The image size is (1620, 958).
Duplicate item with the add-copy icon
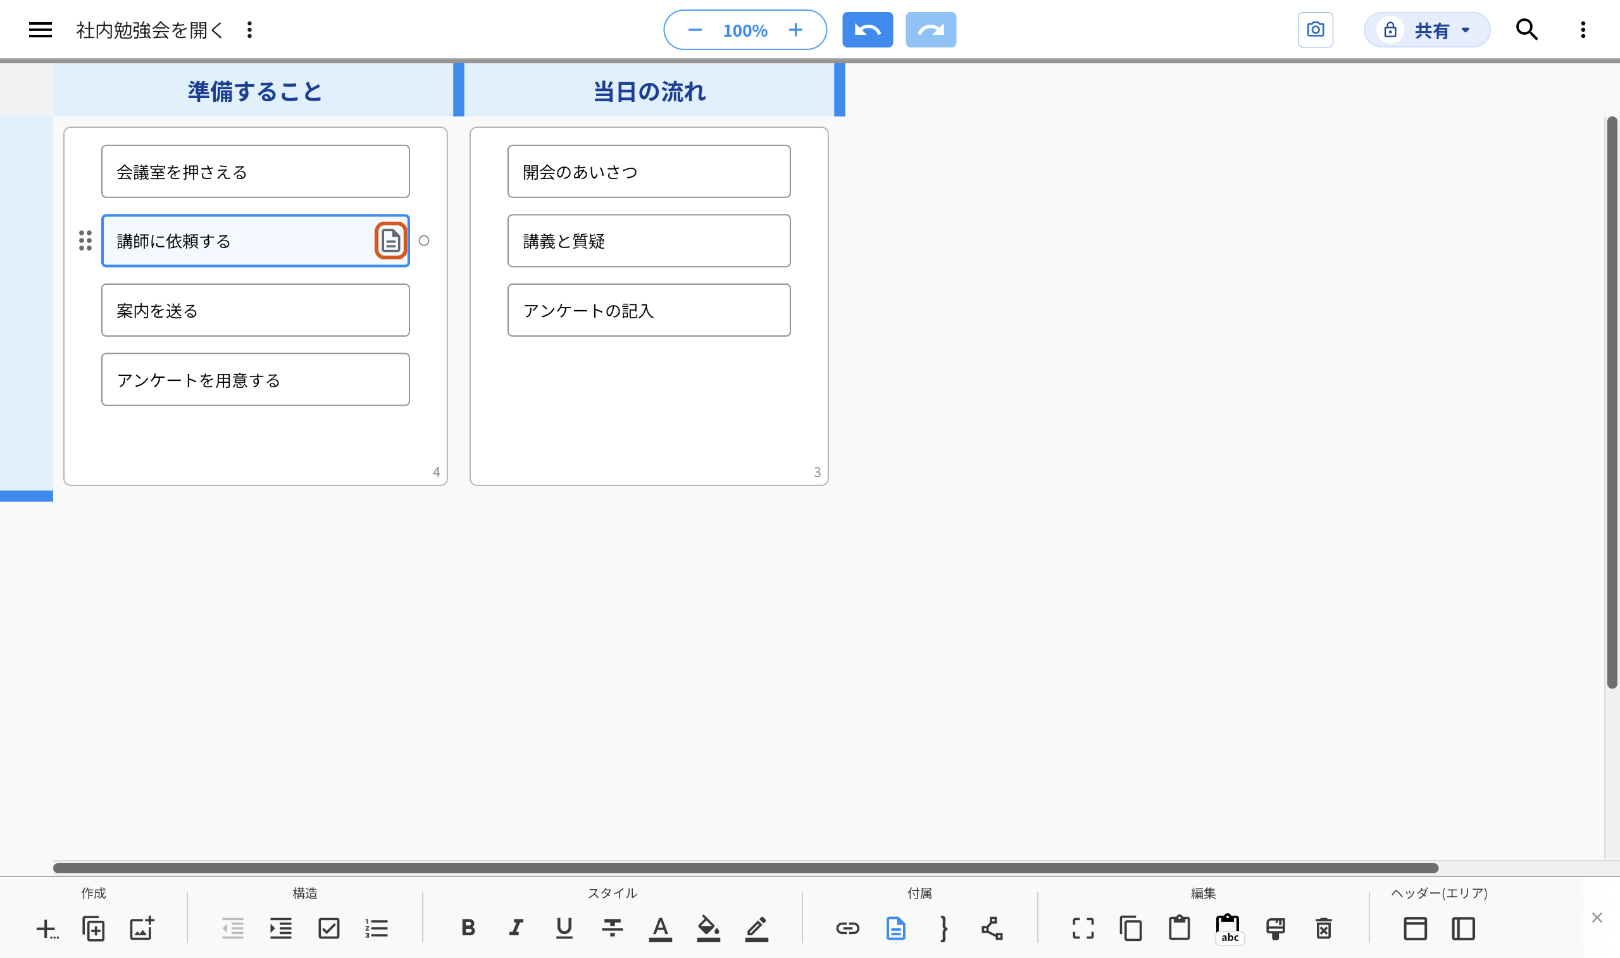[x=93, y=929]
